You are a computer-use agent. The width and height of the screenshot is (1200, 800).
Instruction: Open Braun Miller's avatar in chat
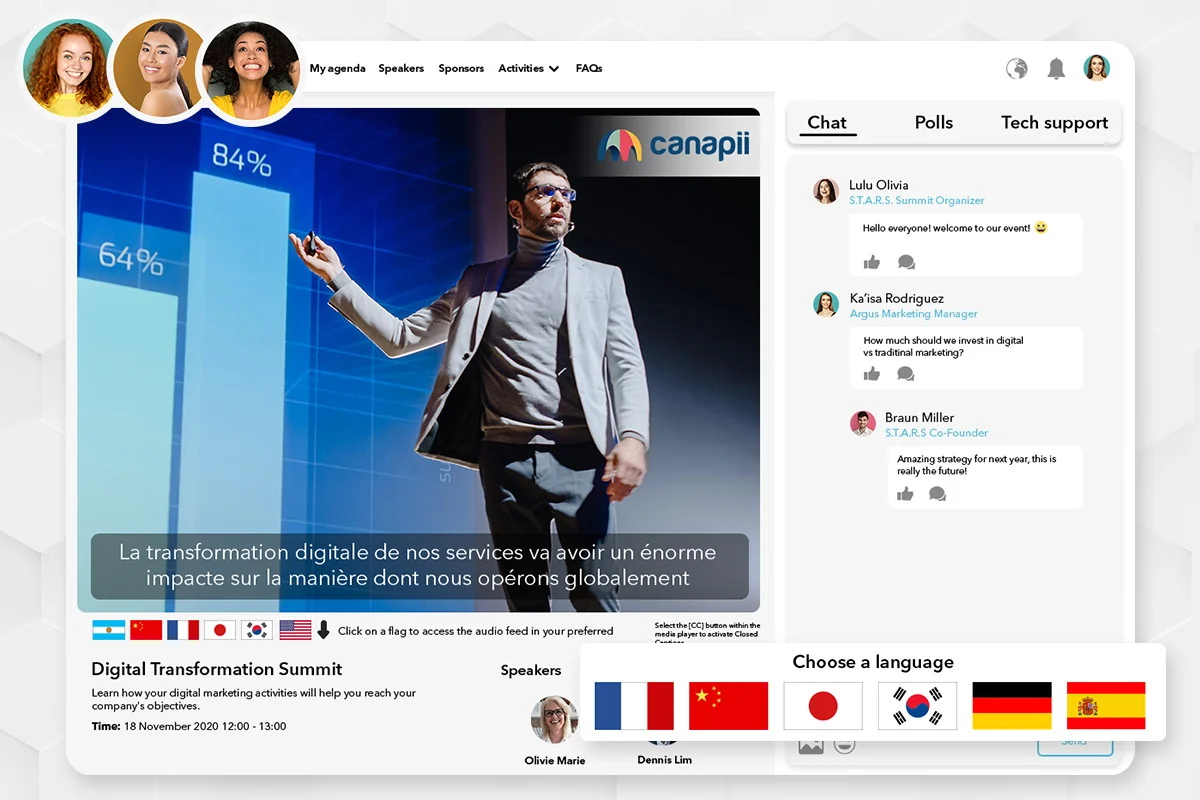(863, 423)
